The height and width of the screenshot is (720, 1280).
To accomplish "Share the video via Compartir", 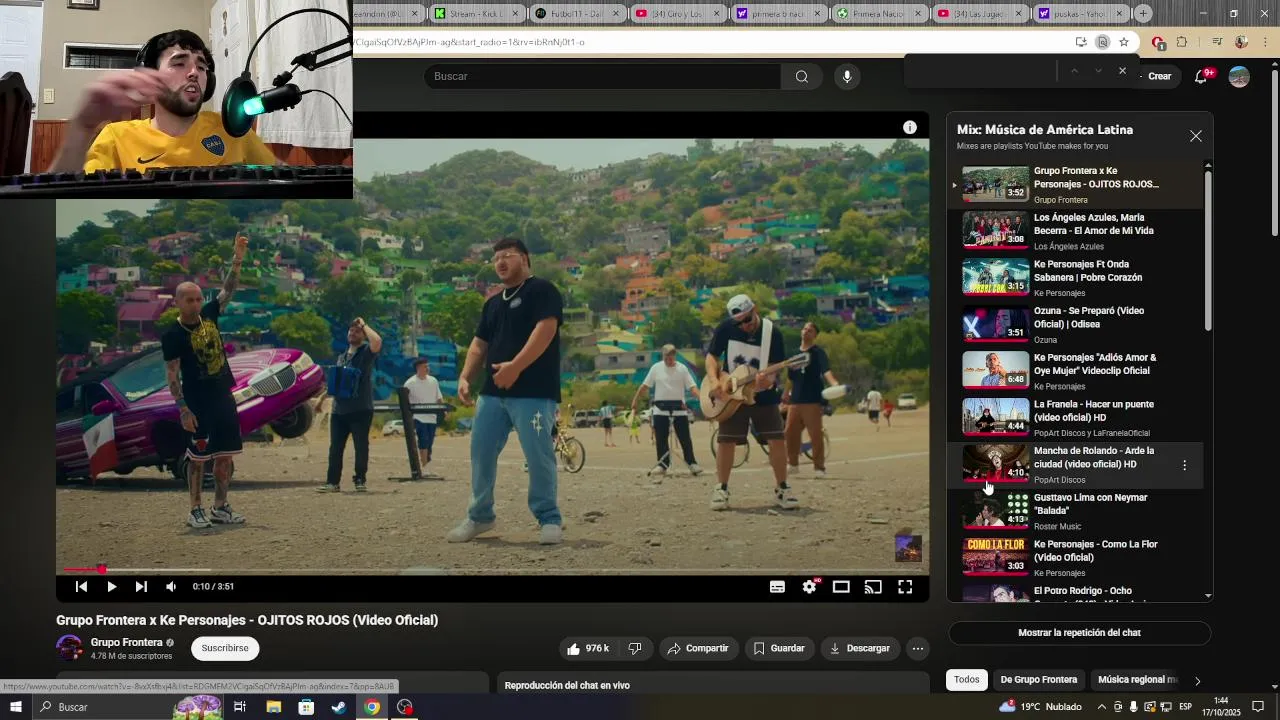I will [x=698, y=649].
